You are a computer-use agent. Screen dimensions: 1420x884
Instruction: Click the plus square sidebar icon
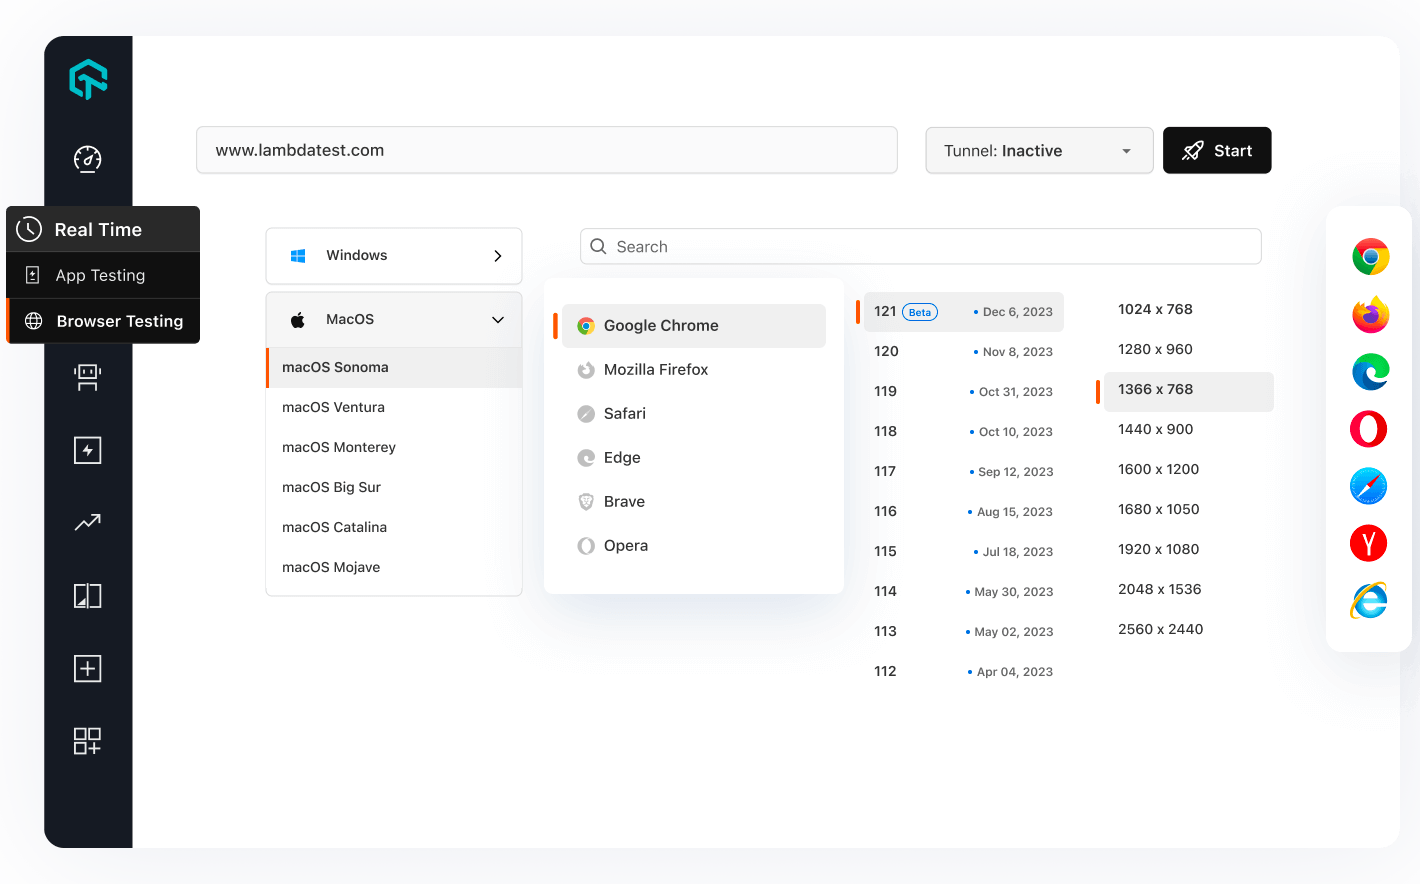click(x=88, y=668)
